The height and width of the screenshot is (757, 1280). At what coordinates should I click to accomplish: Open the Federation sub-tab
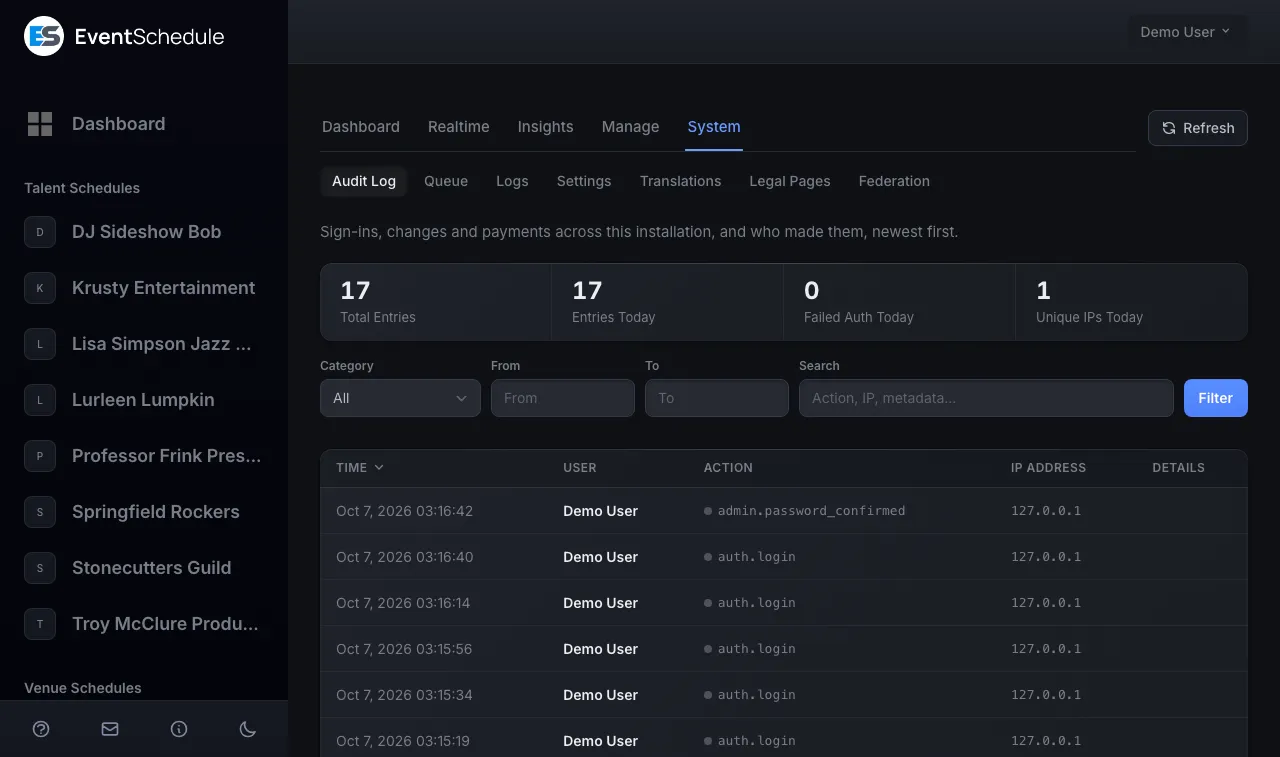(x=894, y=181)
